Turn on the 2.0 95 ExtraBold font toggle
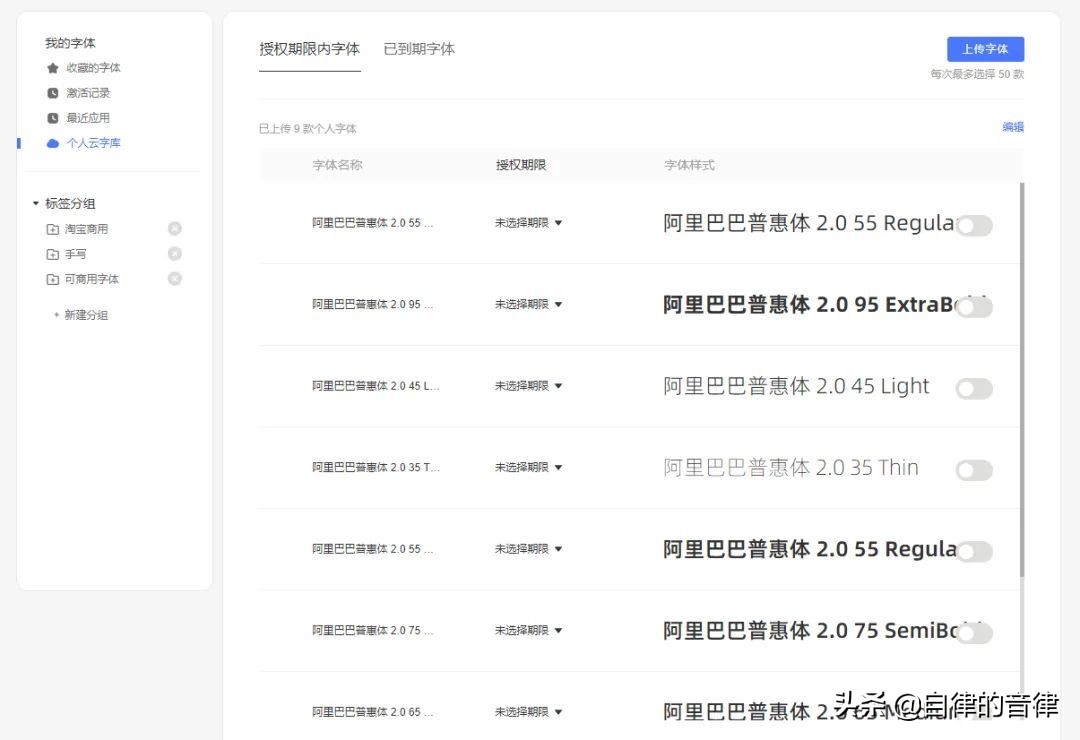 [x=974, y=307]
